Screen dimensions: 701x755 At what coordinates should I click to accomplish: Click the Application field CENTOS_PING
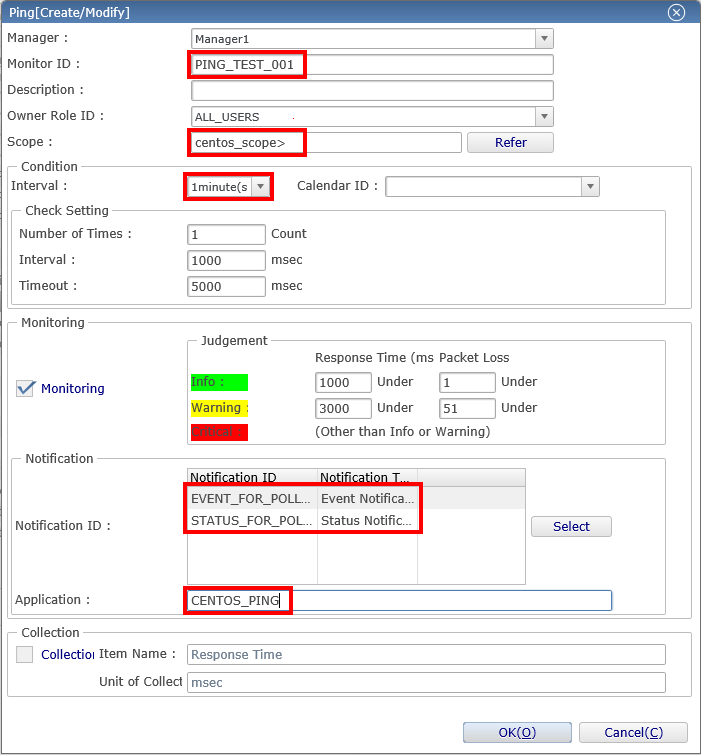tap(399, 600)
